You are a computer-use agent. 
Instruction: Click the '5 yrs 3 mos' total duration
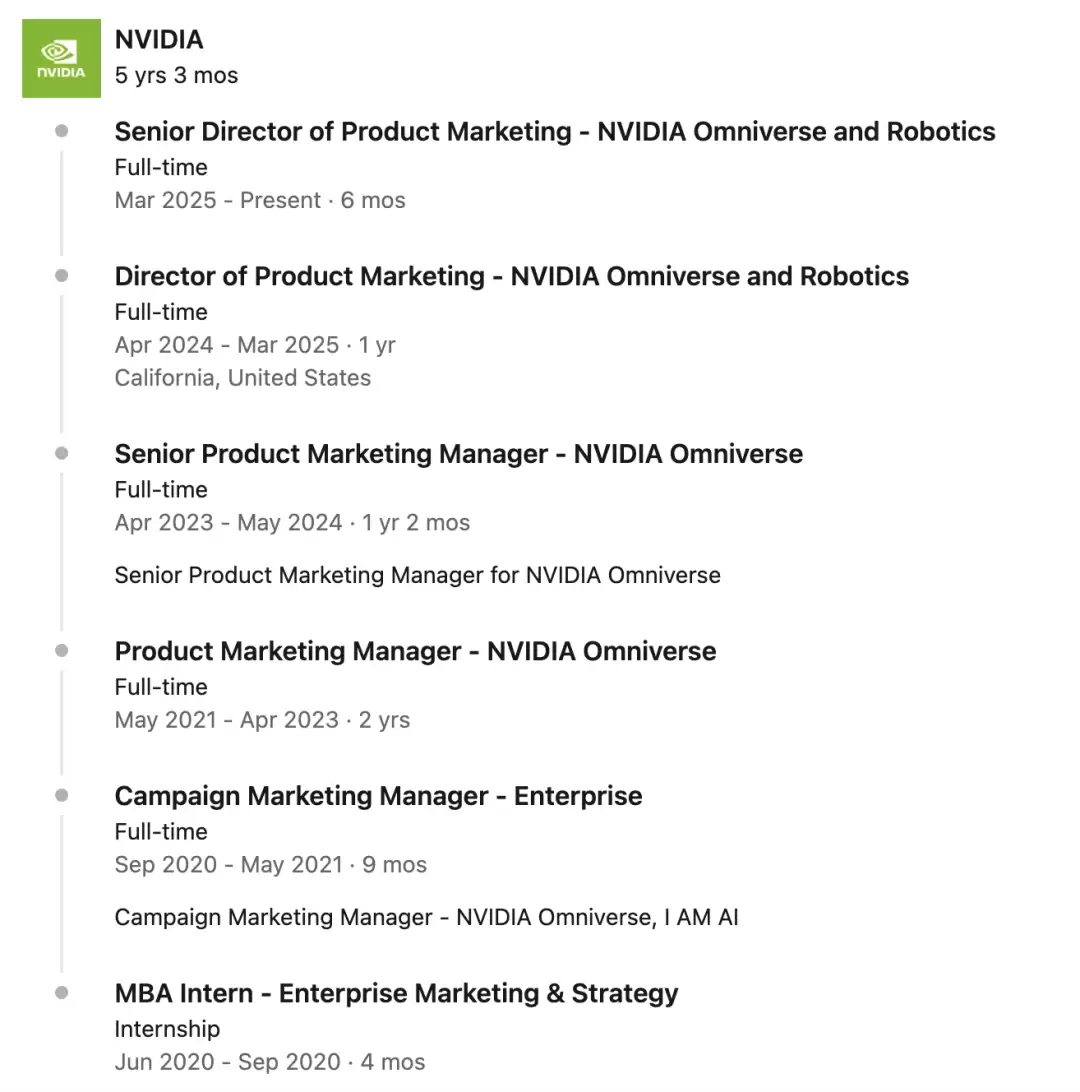(176, 75)
